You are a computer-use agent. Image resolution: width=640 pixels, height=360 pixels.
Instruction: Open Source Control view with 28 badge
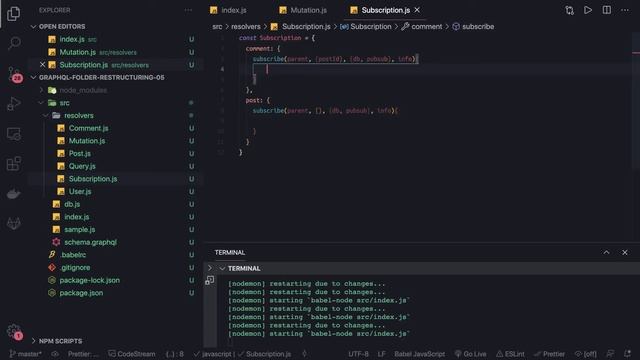pyautogui.click(x=14, y=74)
